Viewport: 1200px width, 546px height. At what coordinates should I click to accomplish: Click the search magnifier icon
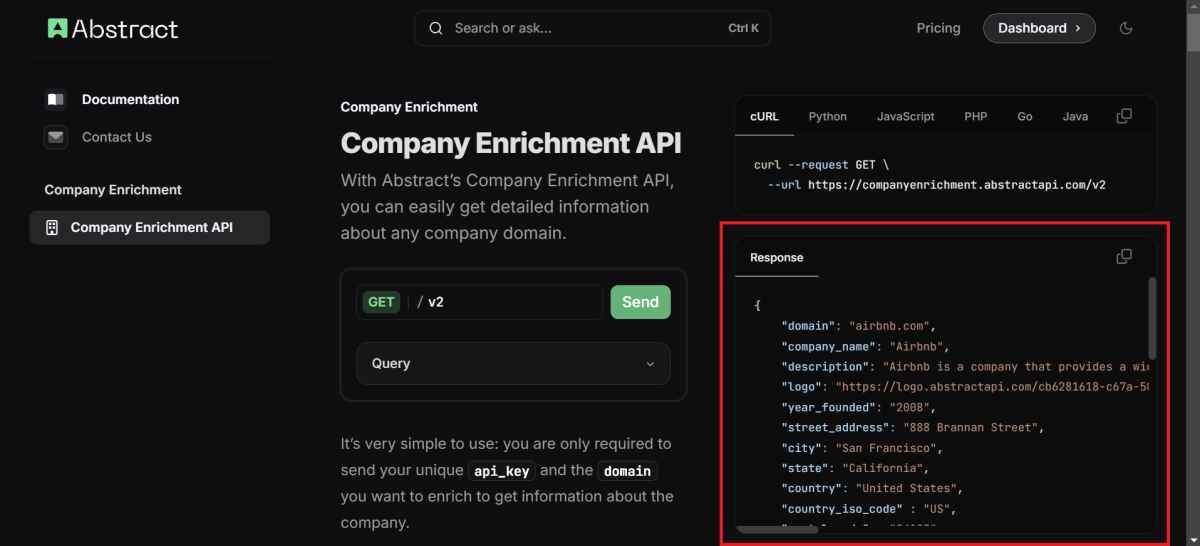tap(436, 28)
